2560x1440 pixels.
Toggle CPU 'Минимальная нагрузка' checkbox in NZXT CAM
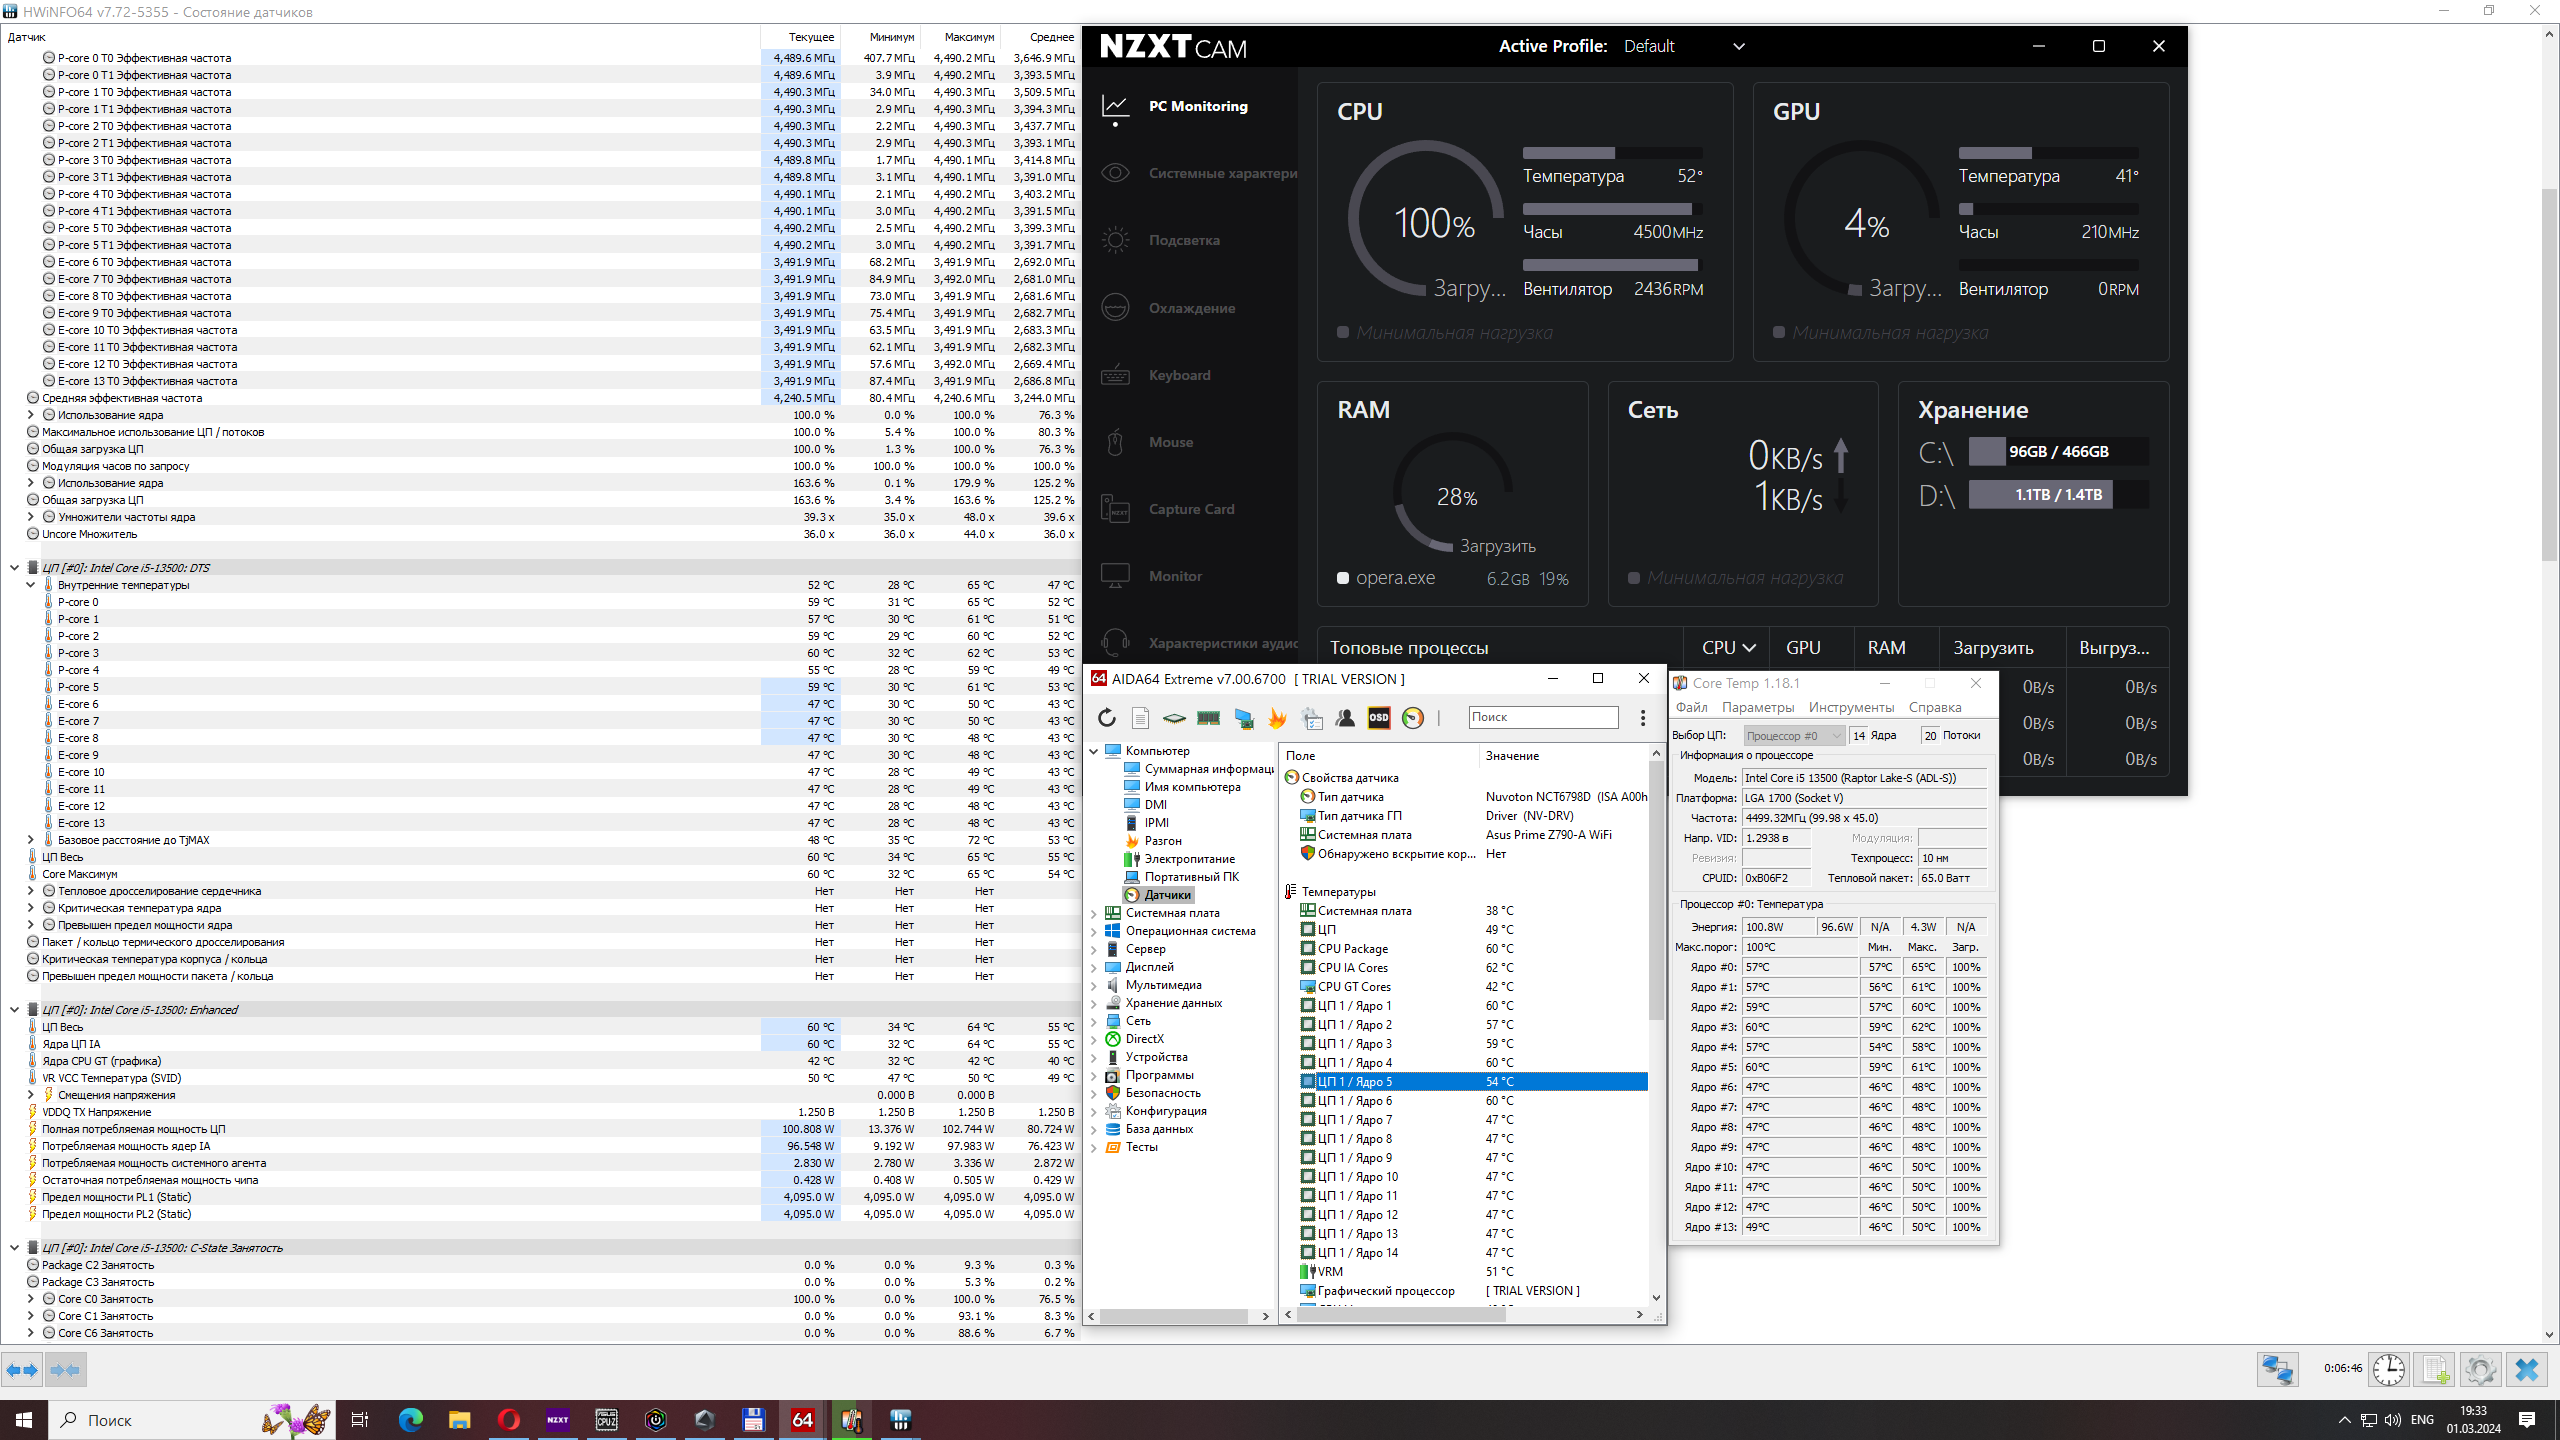coord(1343,332)
